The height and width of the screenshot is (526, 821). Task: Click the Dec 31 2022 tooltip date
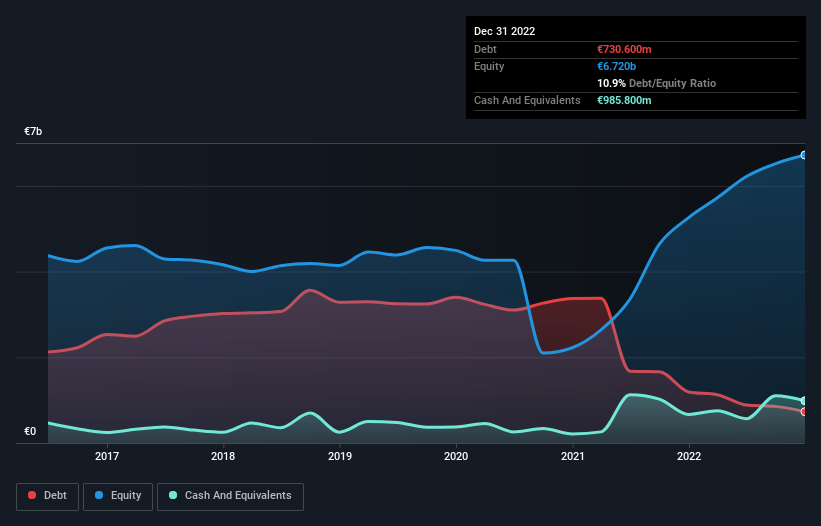[x=504, y=31]
